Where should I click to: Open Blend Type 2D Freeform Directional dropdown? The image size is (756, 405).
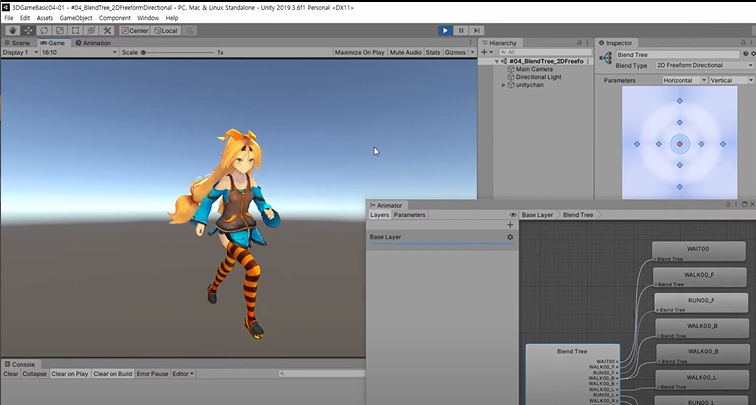[x=705, y=65]
